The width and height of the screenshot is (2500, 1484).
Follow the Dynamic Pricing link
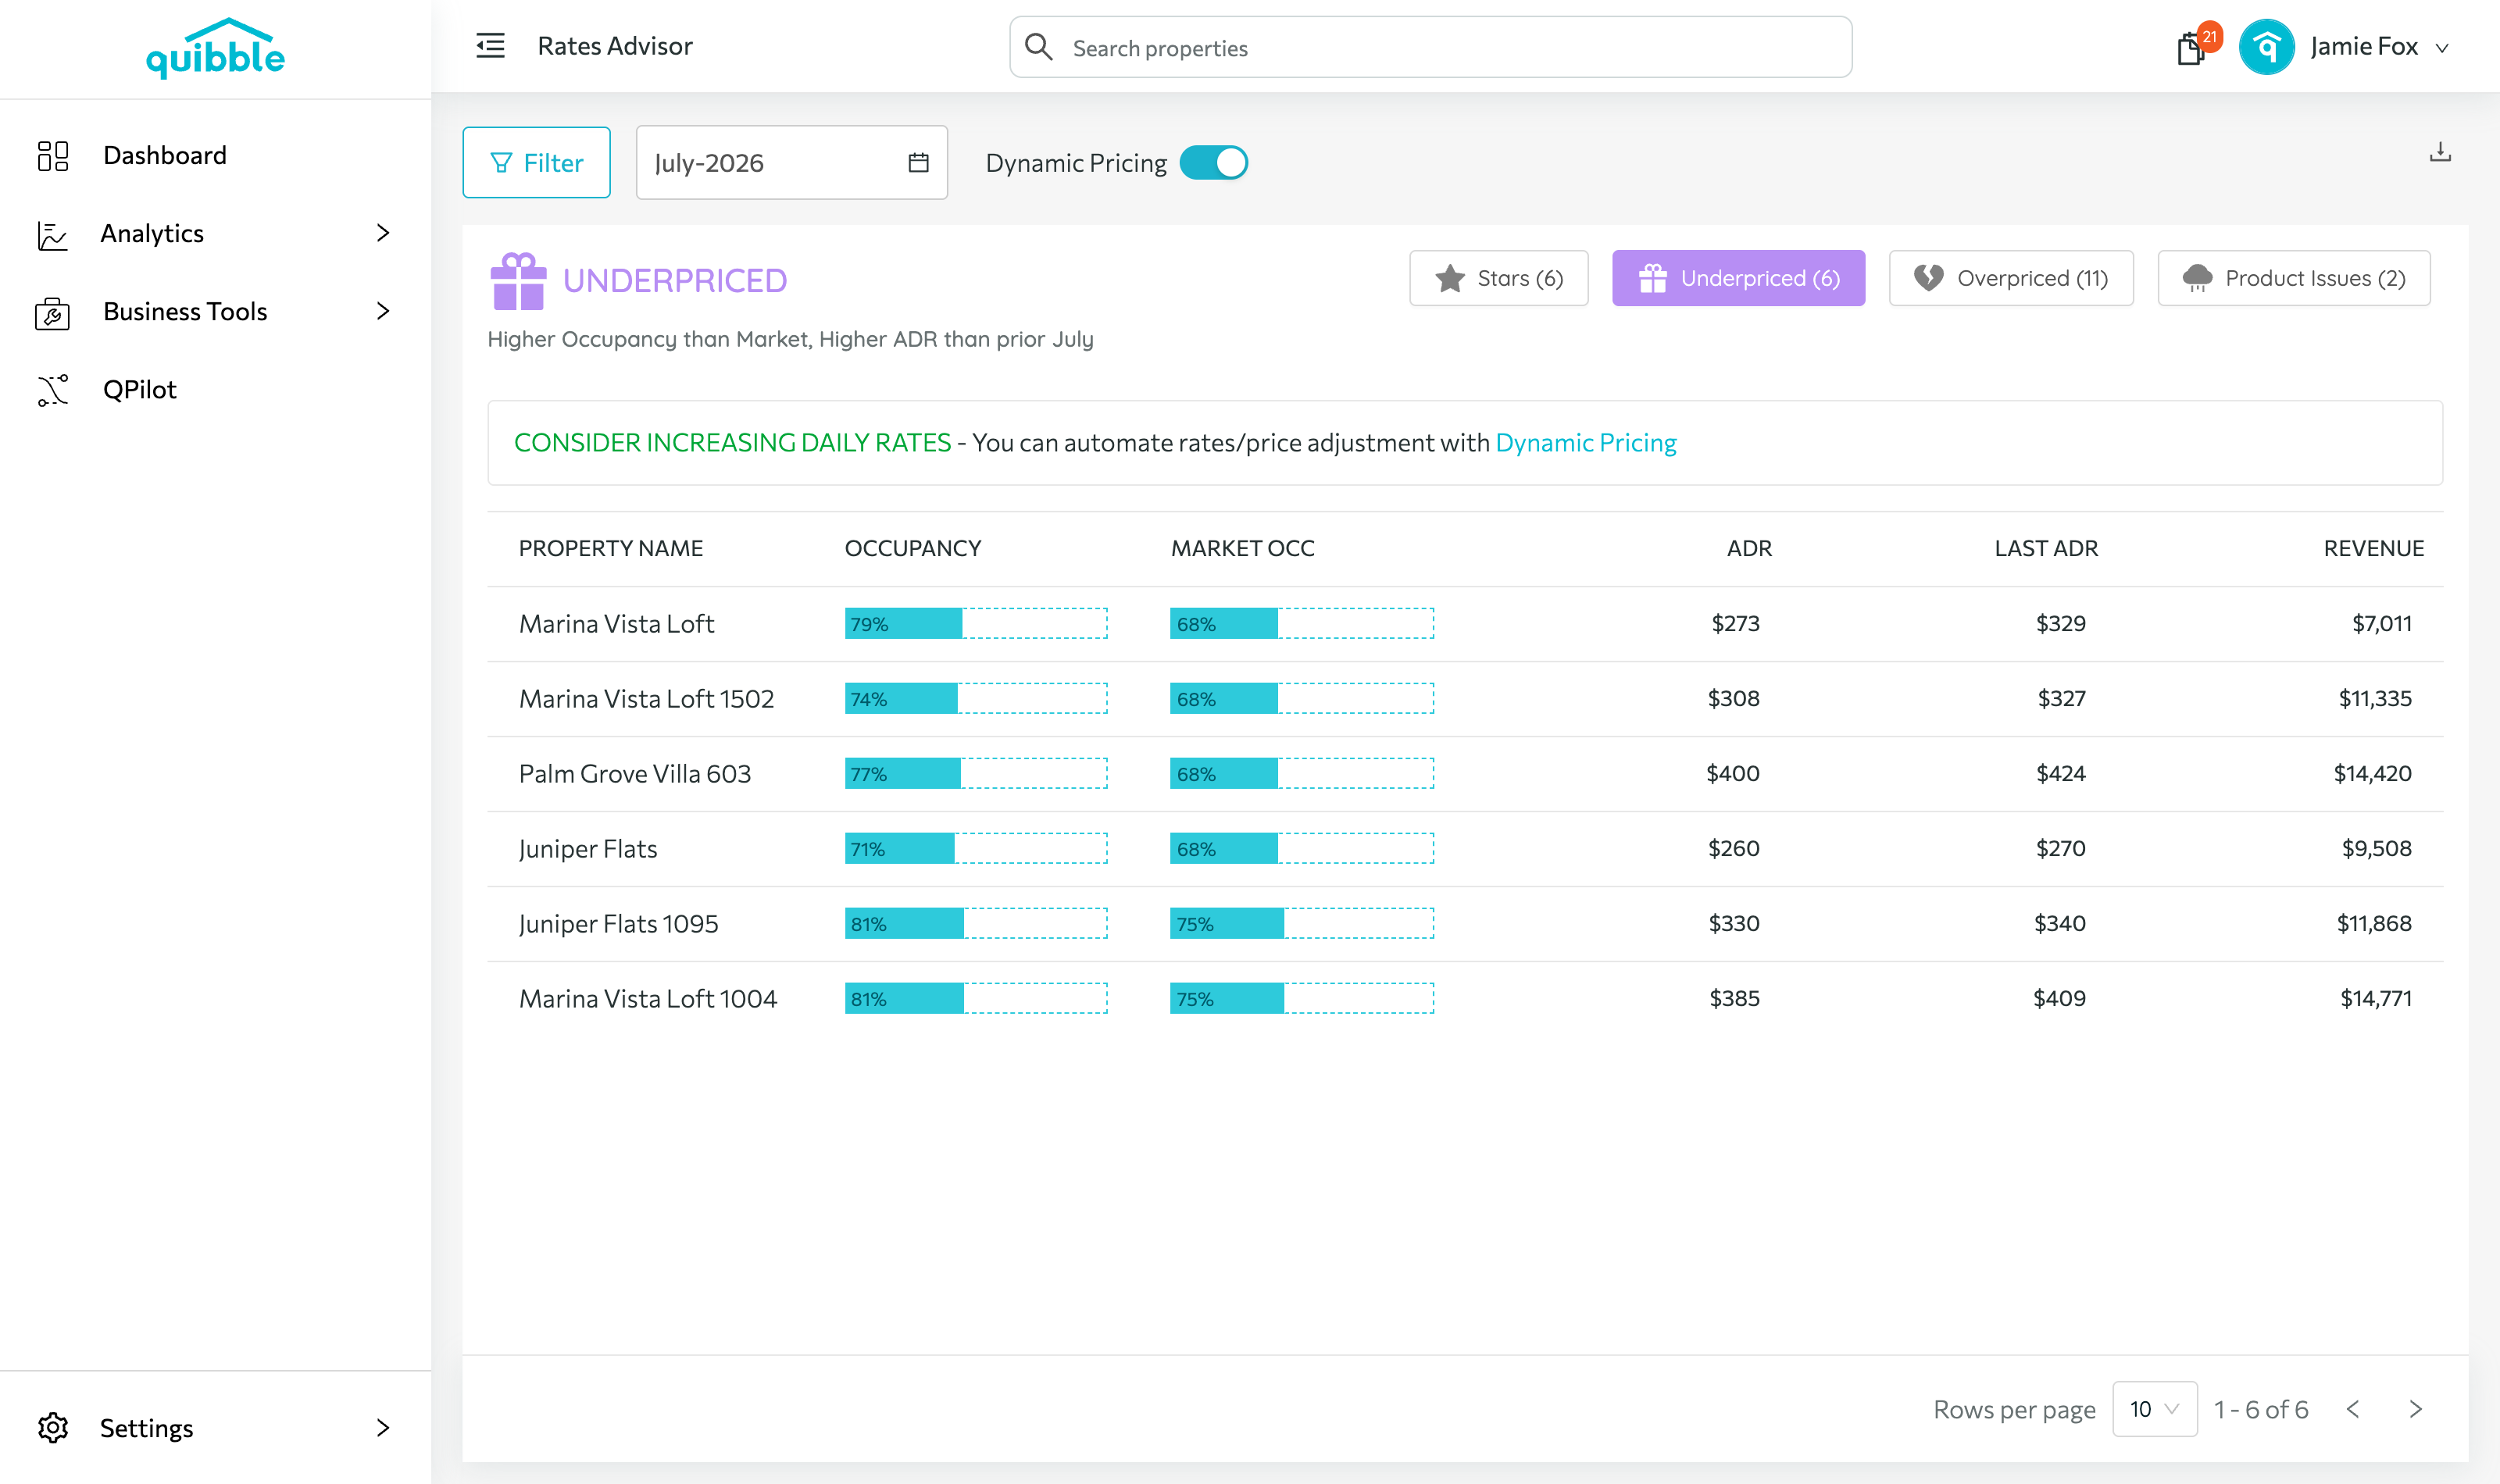pos(1586,443)
